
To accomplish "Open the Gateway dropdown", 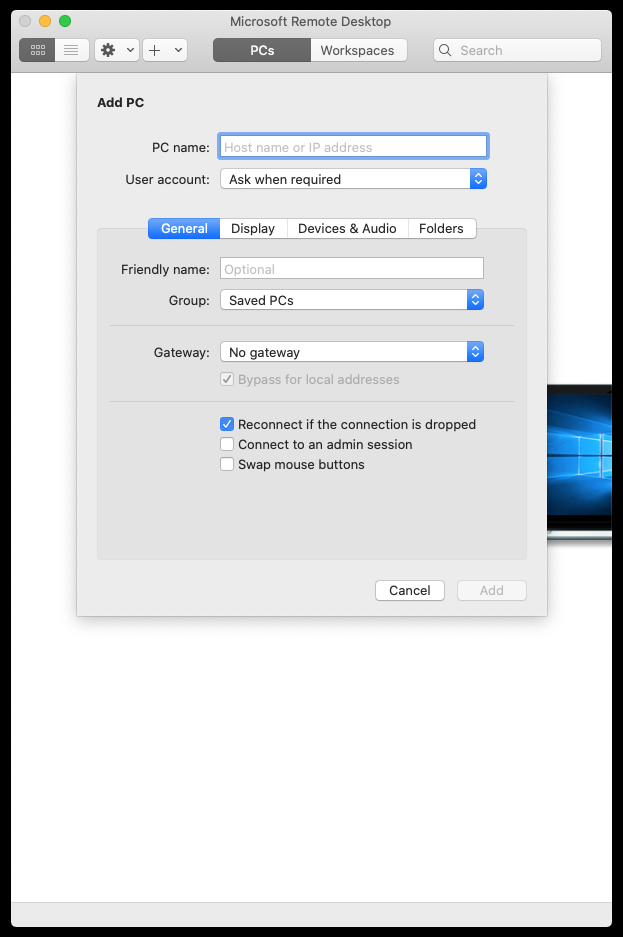I will click(x=352, y=352).
